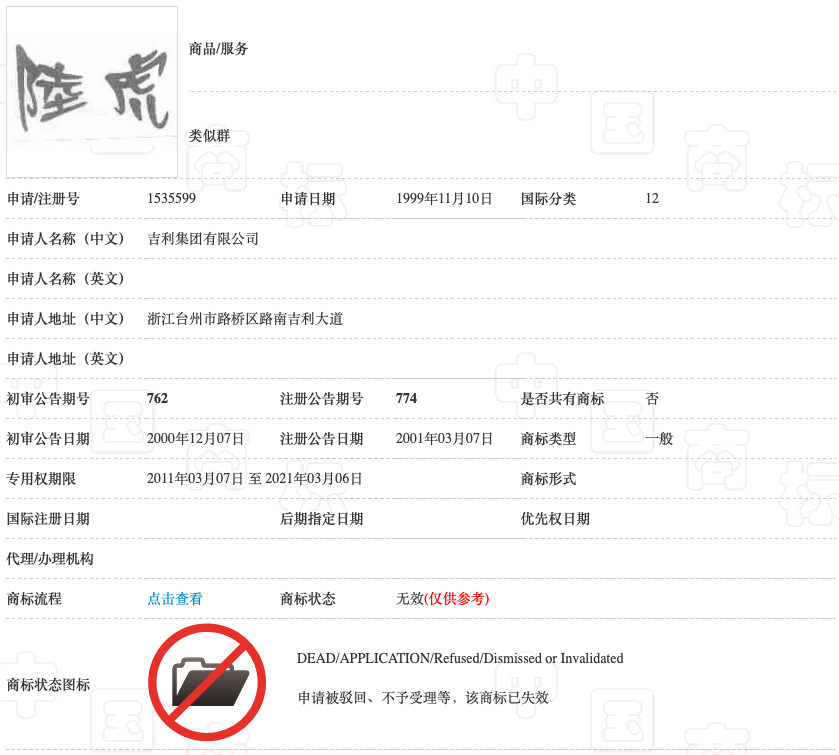Image resolution: width=839 pixels, height=755 pixels.
Task: Select shared trademark value 否
Action: (652, 399)
